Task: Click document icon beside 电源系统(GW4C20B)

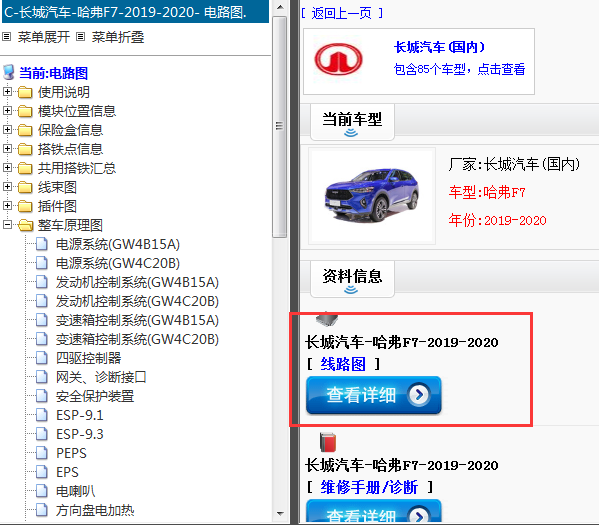Action: tap(42, 263)
